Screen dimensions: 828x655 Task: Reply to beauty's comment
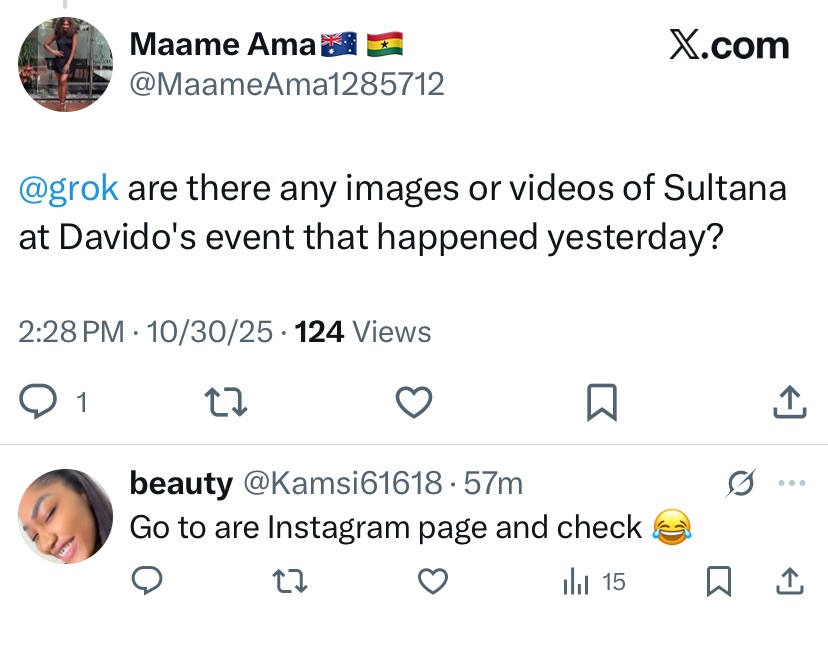(148, 581)
